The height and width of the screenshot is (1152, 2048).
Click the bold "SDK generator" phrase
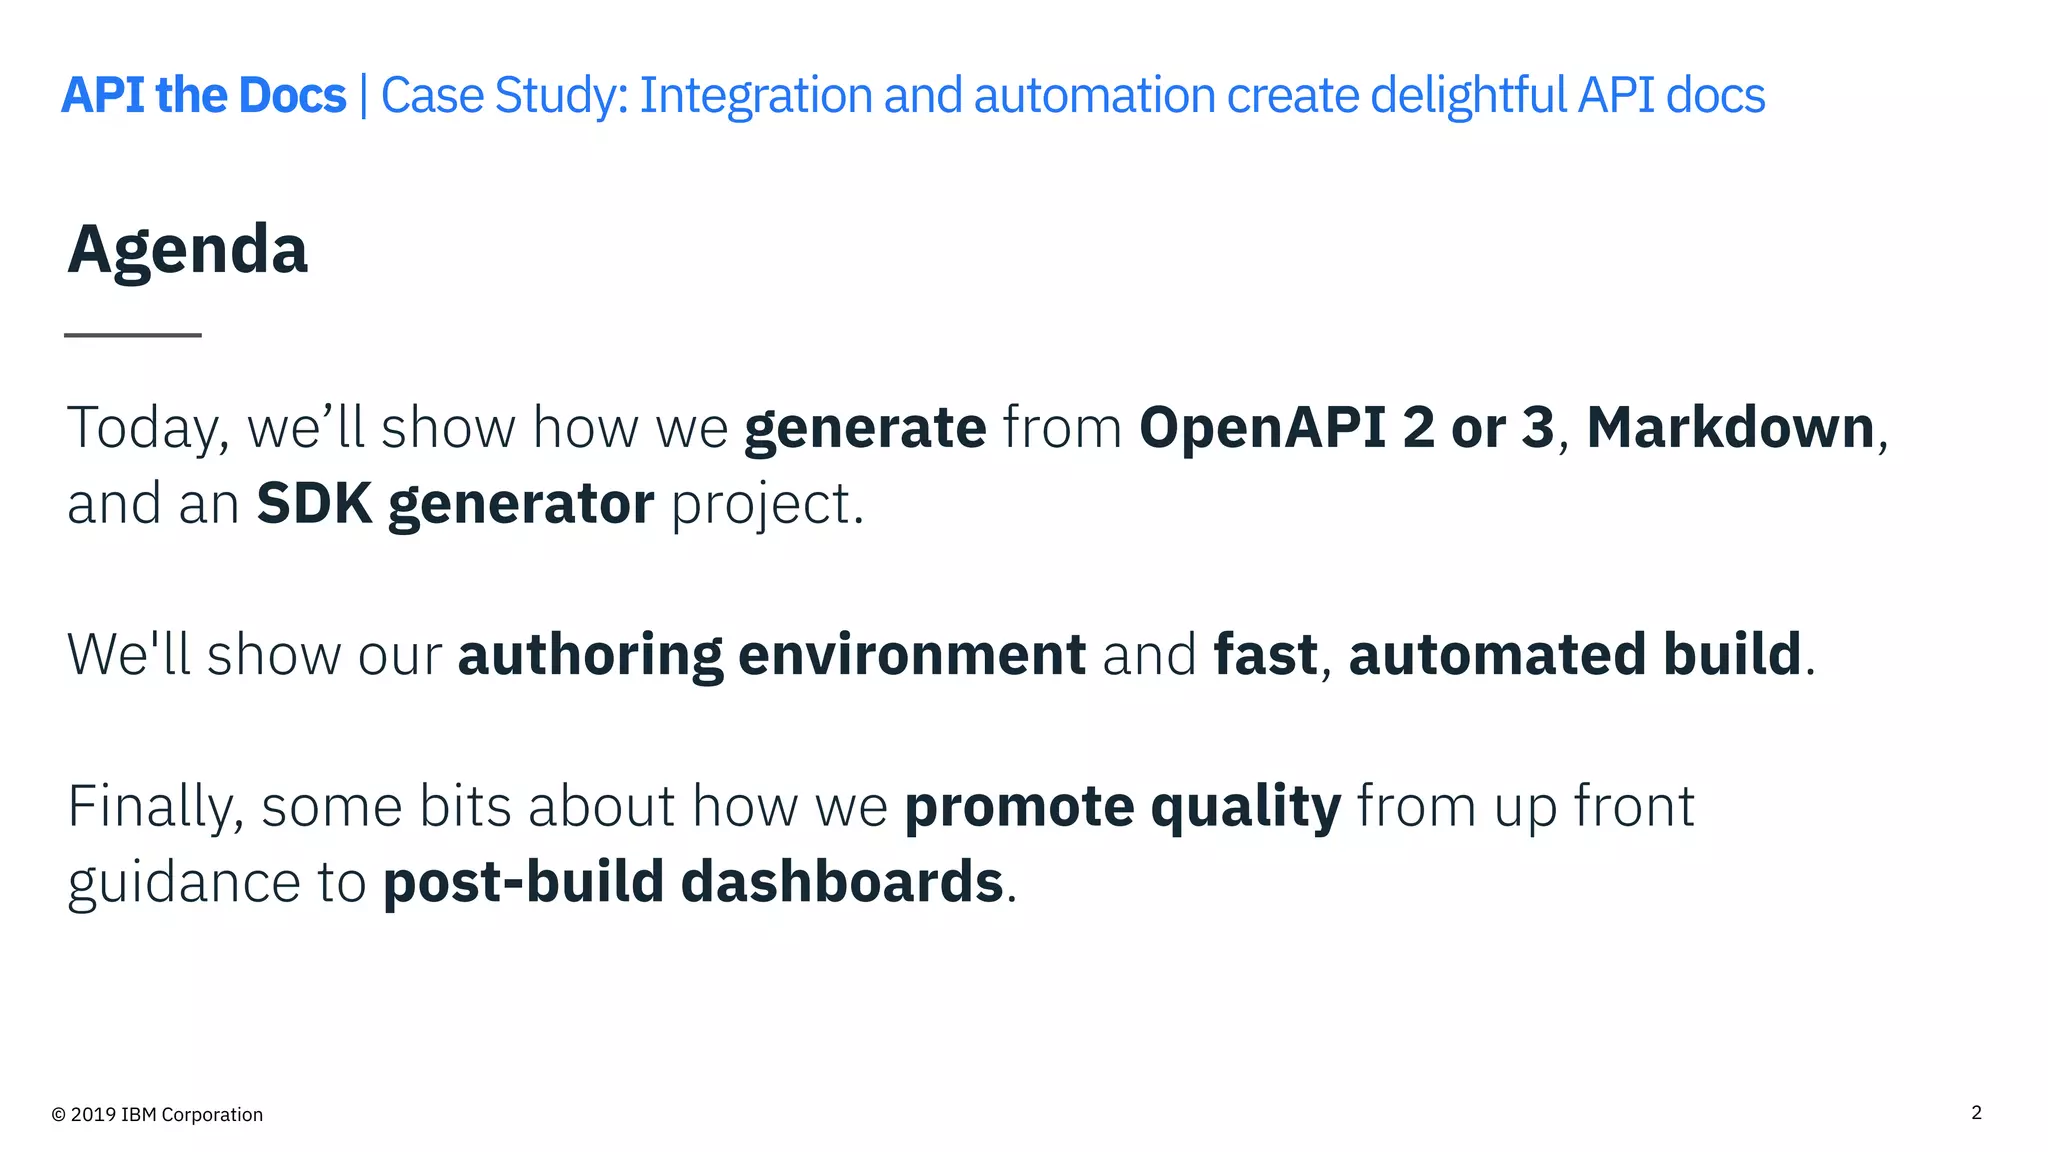pyautogui.click(x=455, y=503)
